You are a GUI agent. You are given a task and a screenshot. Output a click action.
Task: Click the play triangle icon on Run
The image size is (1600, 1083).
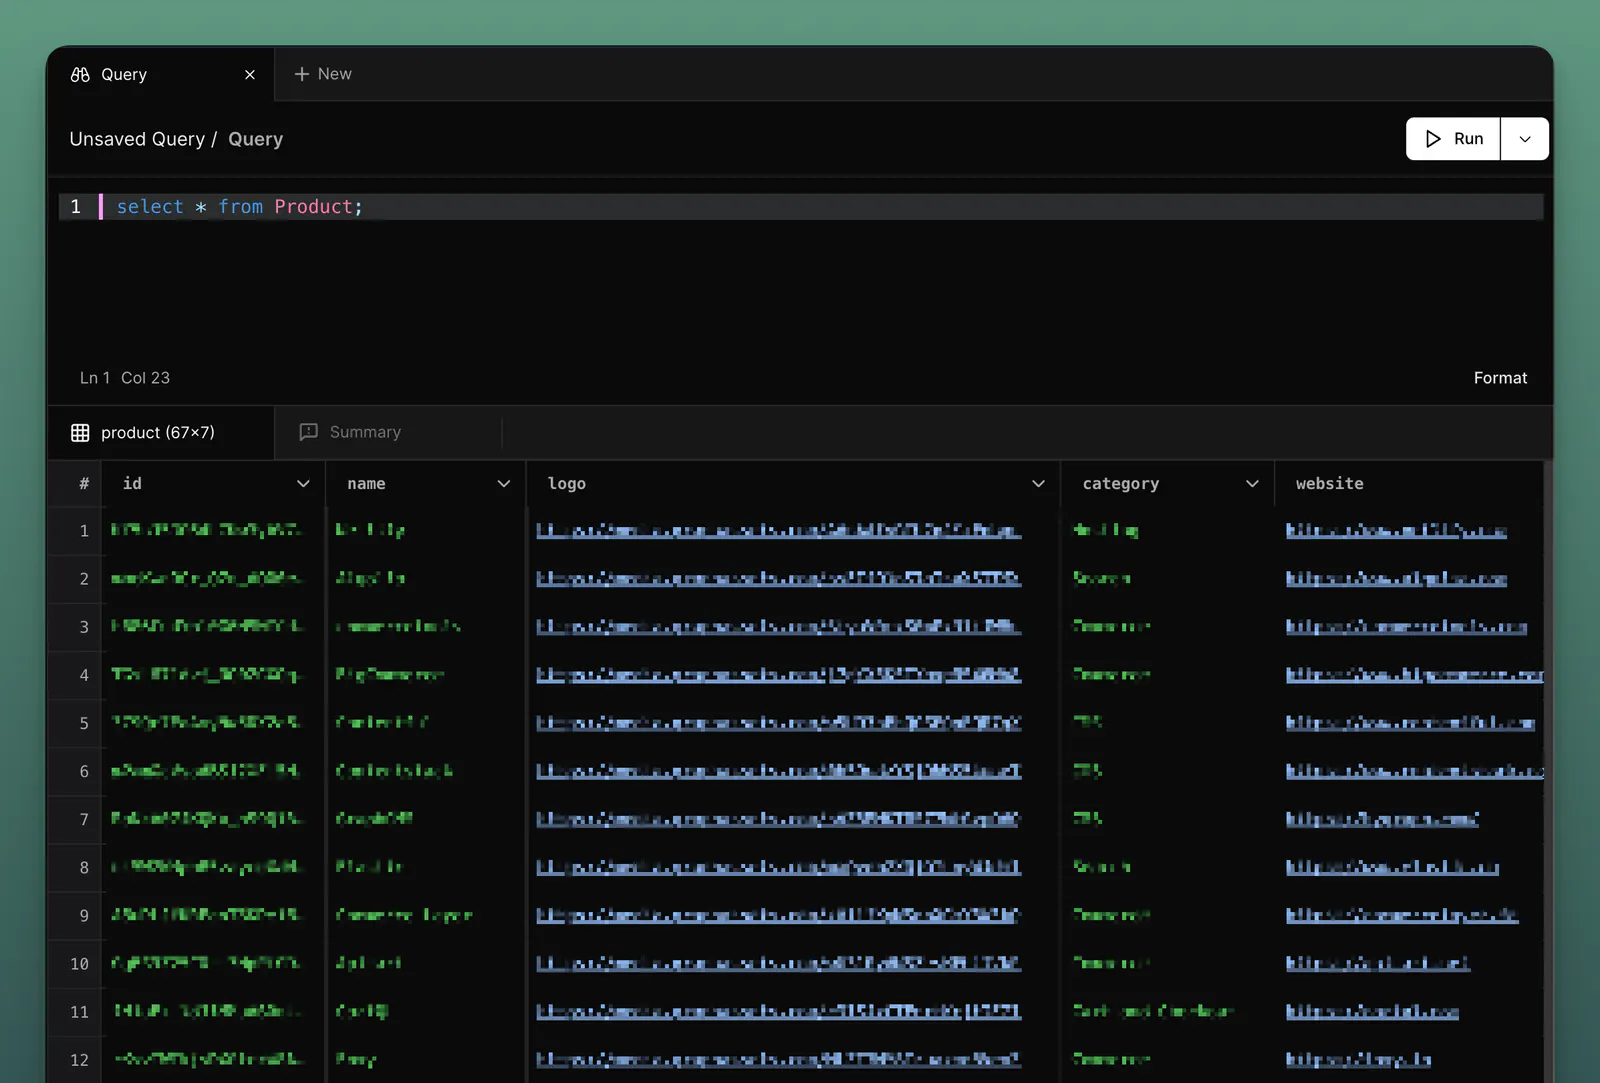(x=1433, y=139)
